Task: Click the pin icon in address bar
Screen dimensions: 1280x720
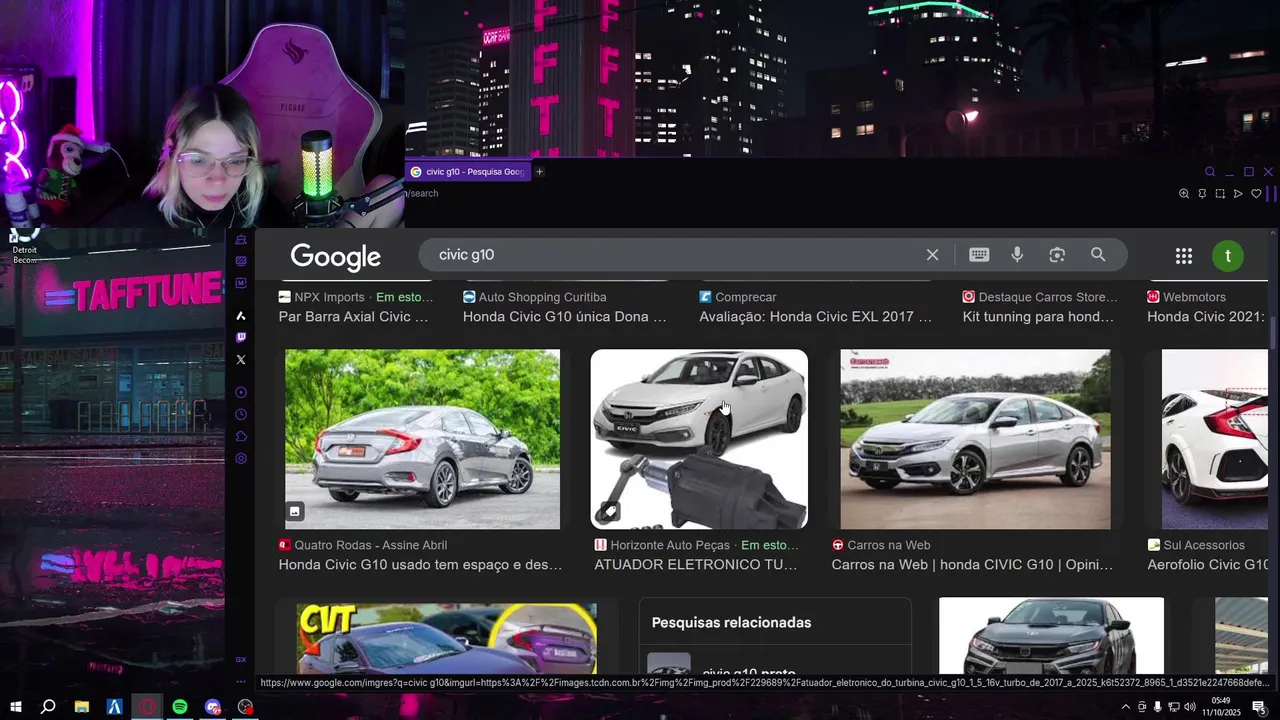Action: coord(1202,194)
